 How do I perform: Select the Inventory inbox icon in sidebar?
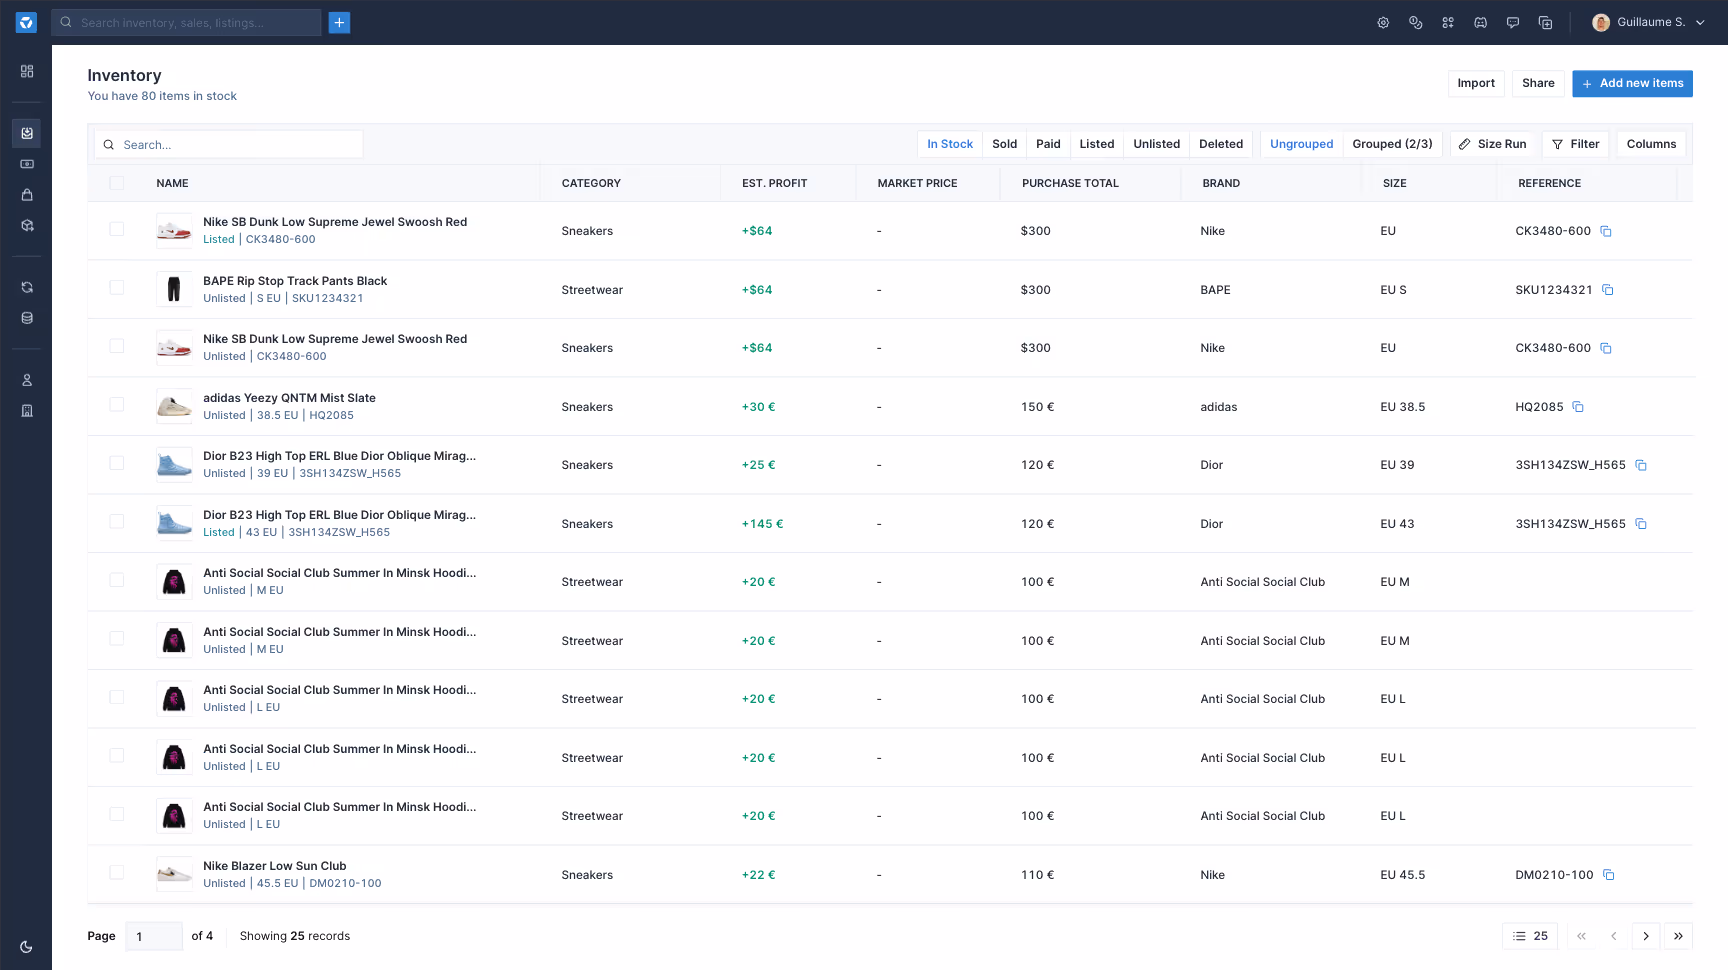coord(27,133)
